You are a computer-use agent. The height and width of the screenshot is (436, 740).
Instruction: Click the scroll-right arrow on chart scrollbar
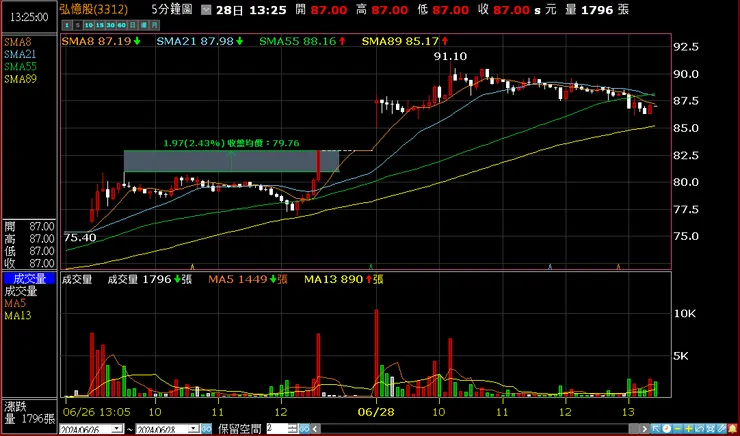pyautogui.click(x=645, y=429)
